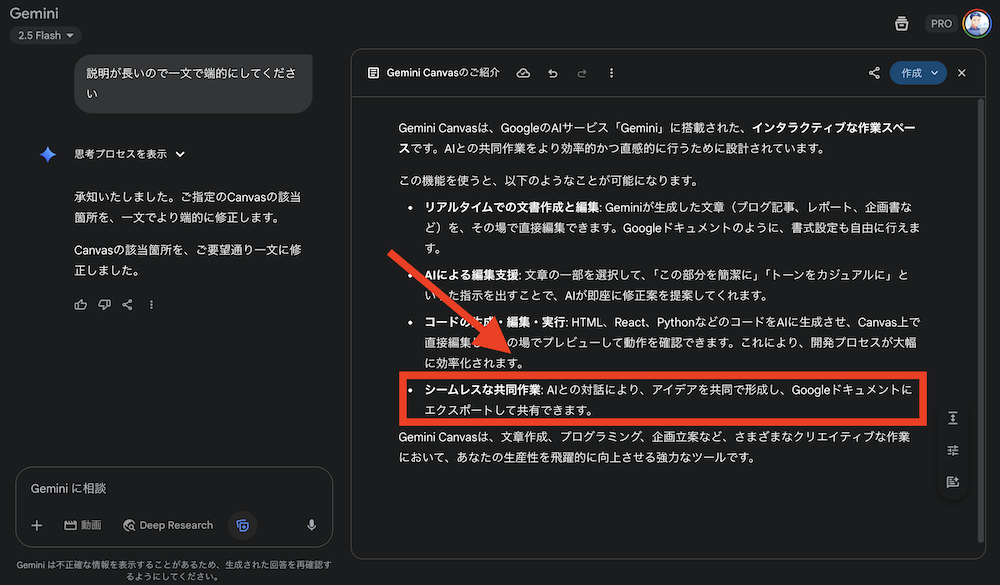This screenshot has height=585, width=1000.
Task: Click the Gemini logo text
Action: 34,13
